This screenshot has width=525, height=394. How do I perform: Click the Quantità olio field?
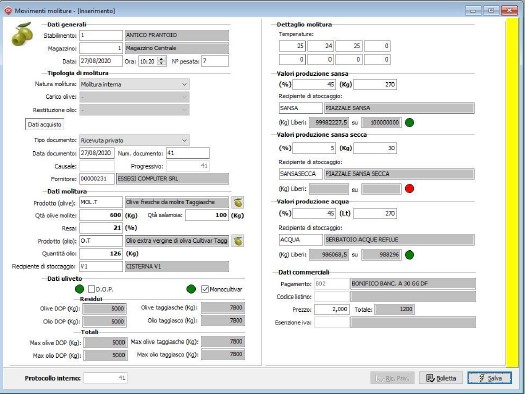[x=101, y=254]
